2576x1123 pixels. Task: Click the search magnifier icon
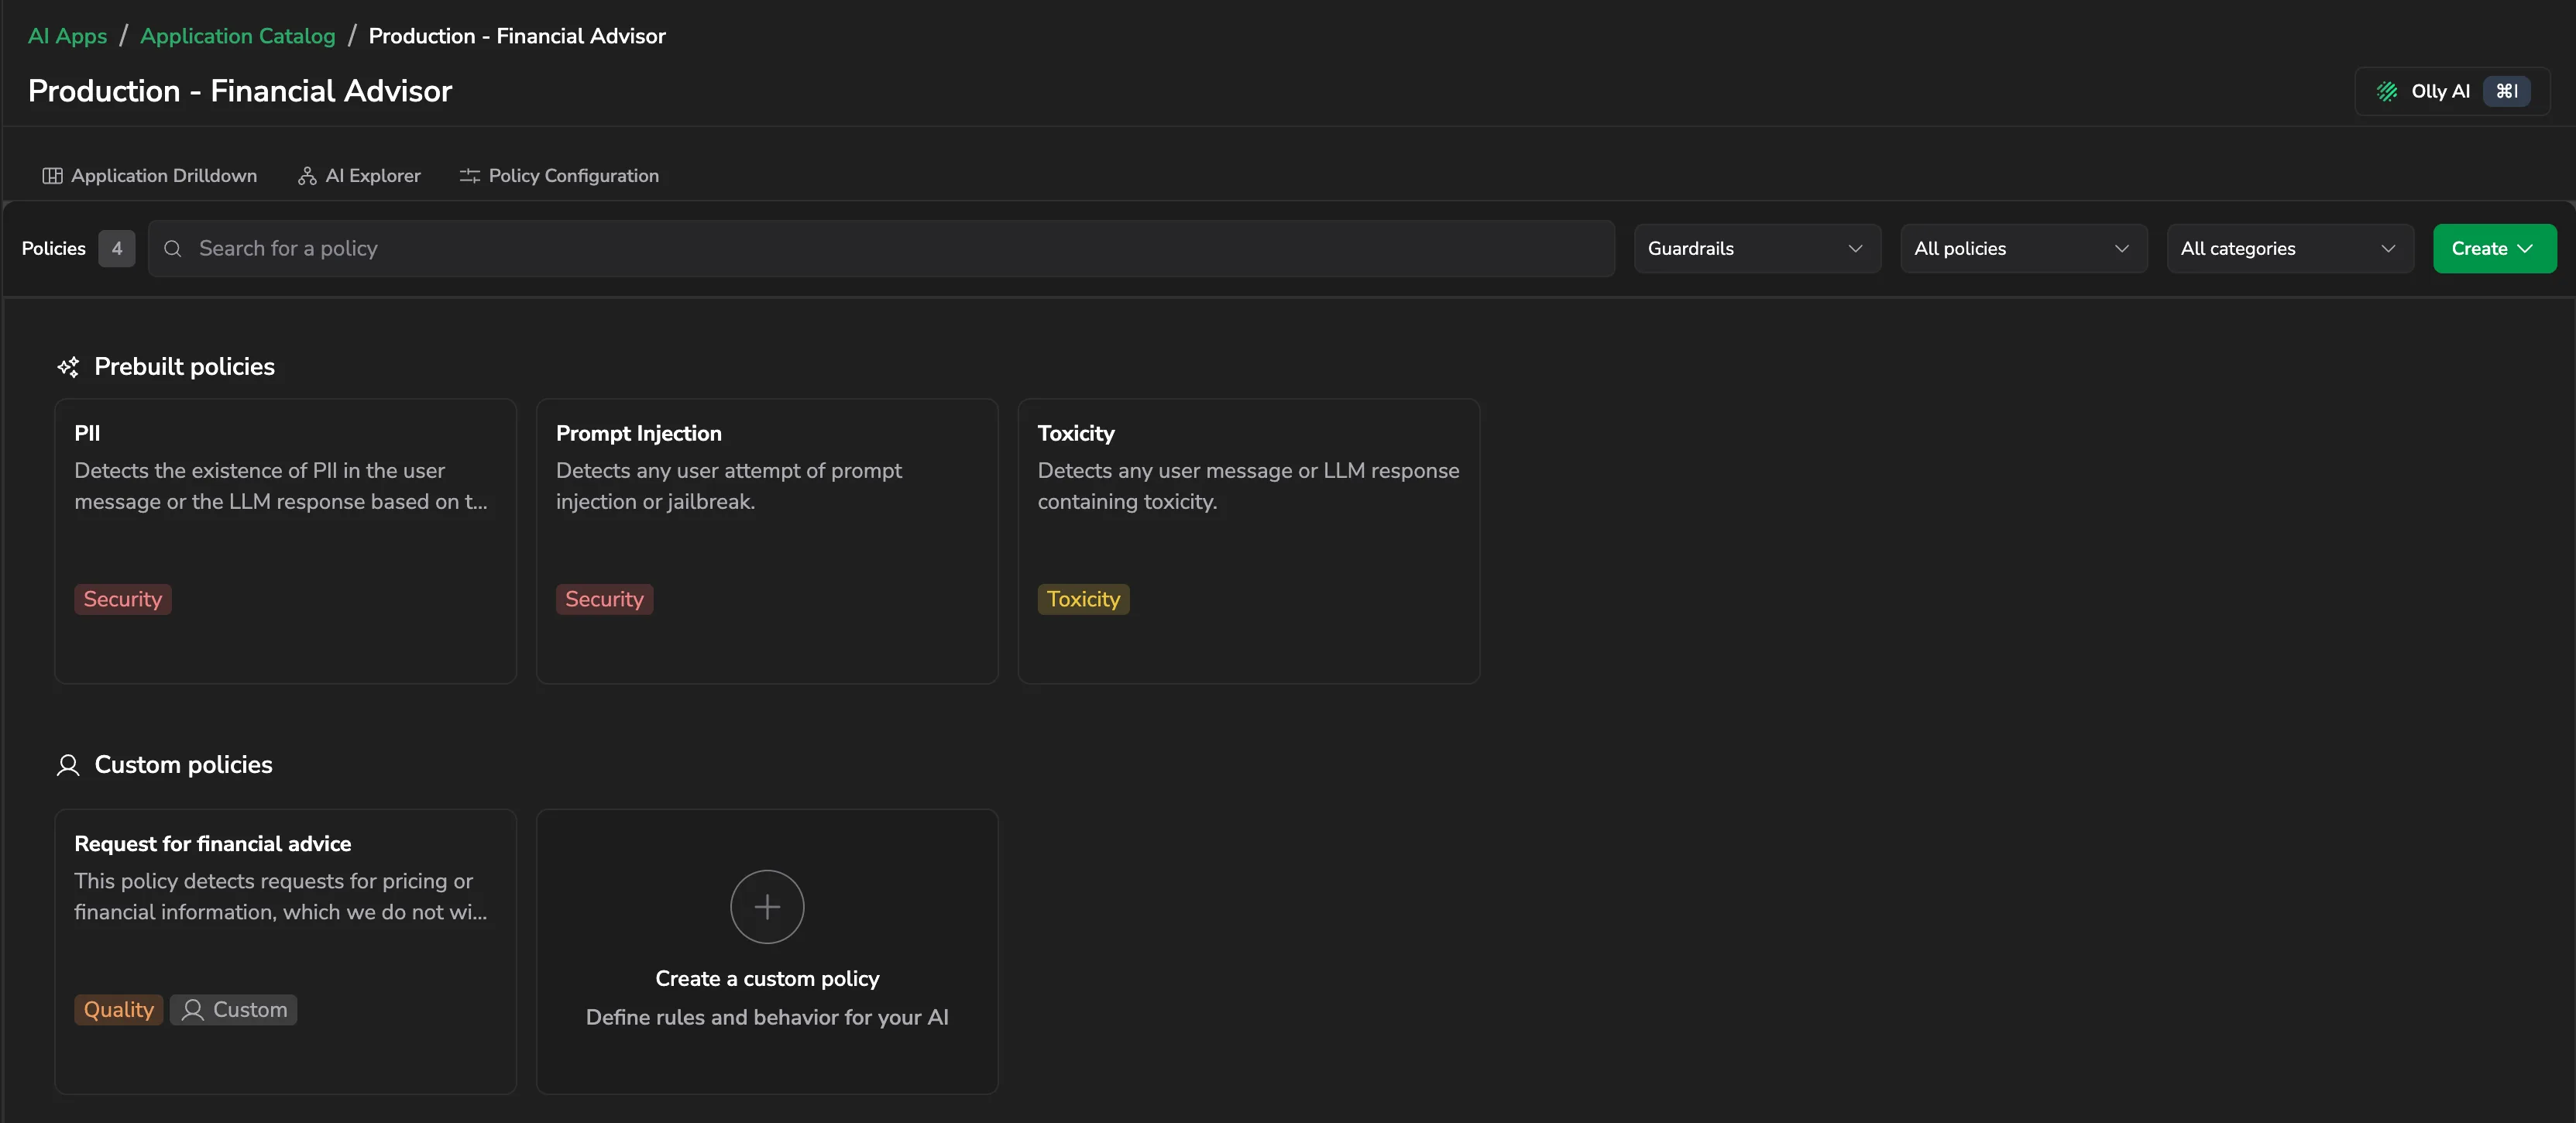coord(173,249)
